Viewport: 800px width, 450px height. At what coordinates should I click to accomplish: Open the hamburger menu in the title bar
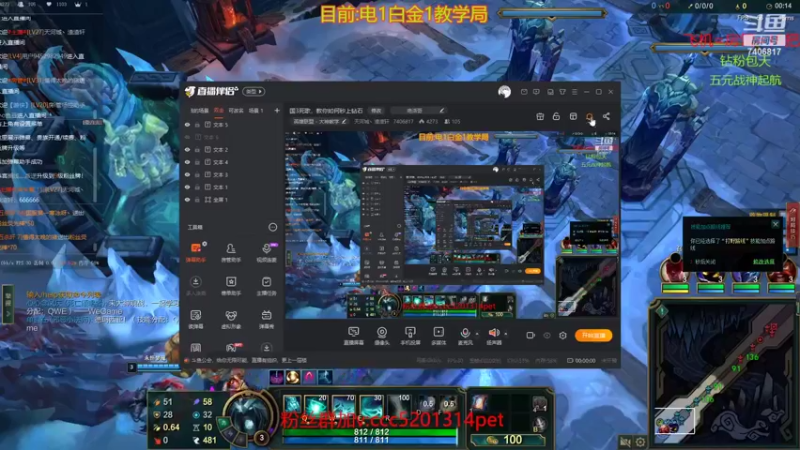pyautogui.click(x=574, y=92)
